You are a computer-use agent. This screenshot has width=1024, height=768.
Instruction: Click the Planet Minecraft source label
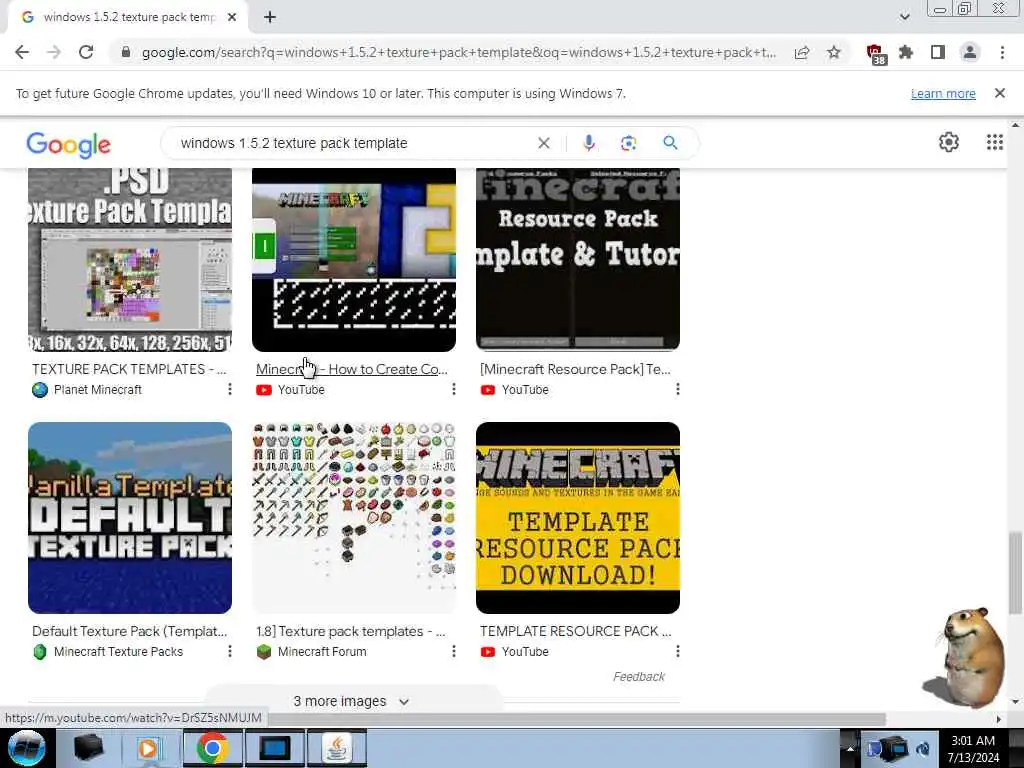(98, 390)
